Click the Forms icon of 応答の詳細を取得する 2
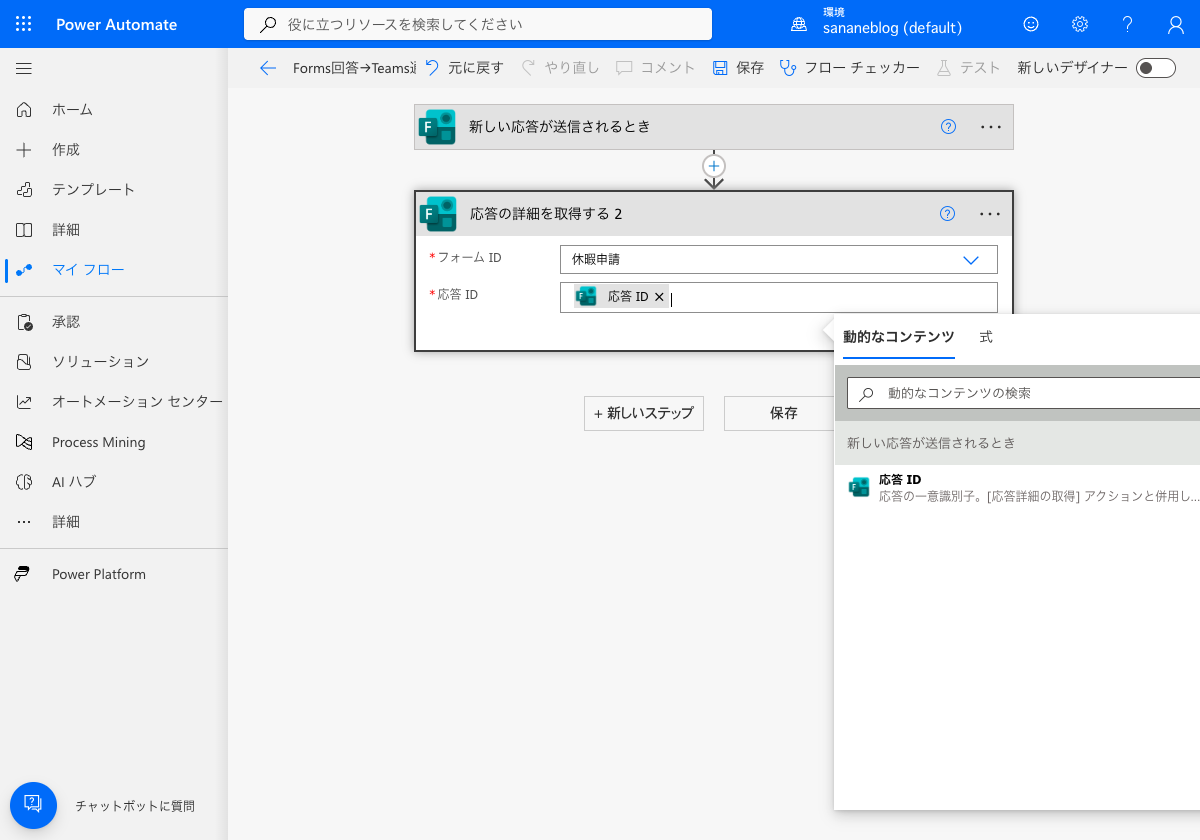Image resolution: width=1200 pixels, height=840 pixels. (438, 214)
